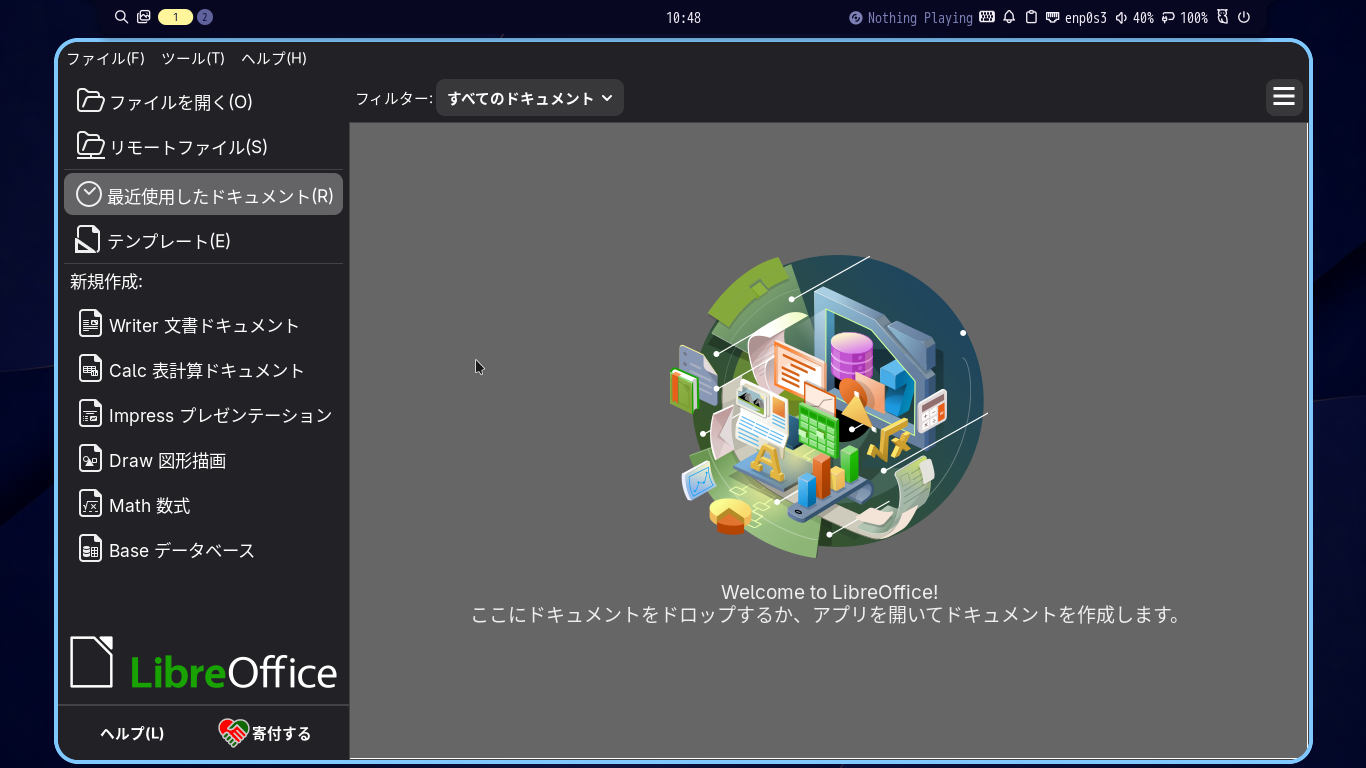Create a new Base データベース
Image resolution: width=1366 pixels, height=768 pixels.
(x=203, y=550)
